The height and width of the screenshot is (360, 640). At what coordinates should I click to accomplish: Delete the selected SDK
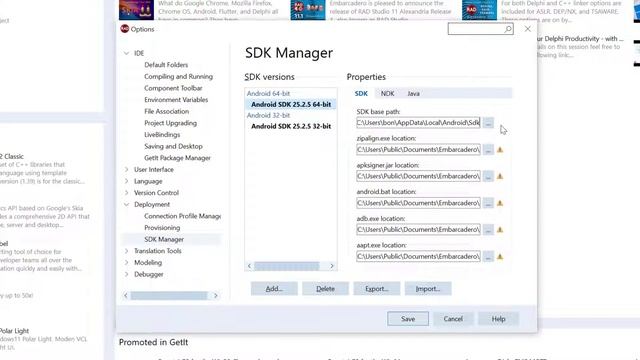[x=325, y=289]
